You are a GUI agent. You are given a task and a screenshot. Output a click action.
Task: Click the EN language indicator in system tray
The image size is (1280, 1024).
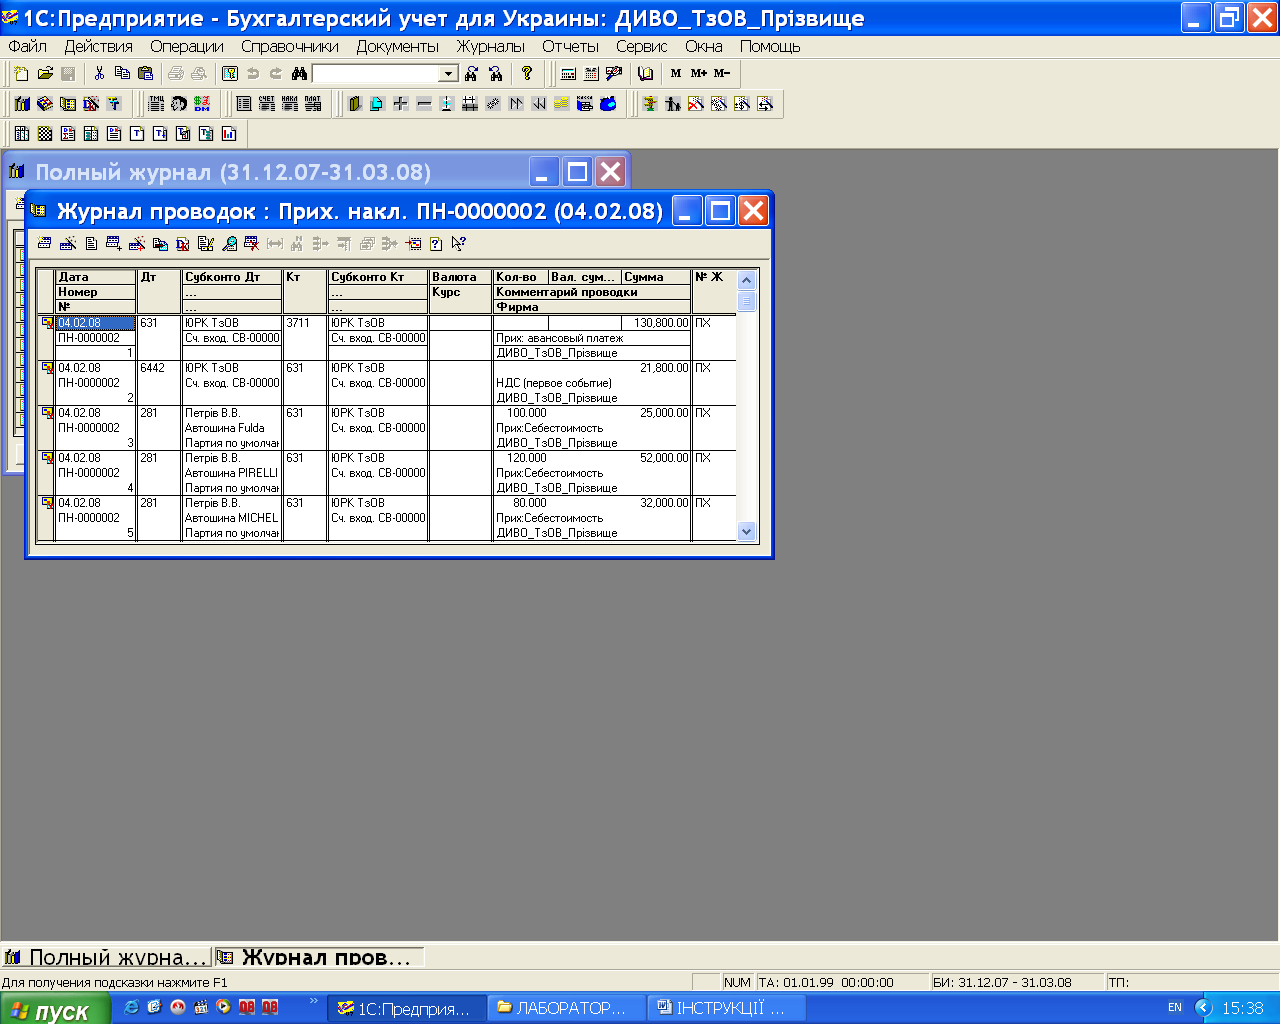[x=1175, y=1008]
